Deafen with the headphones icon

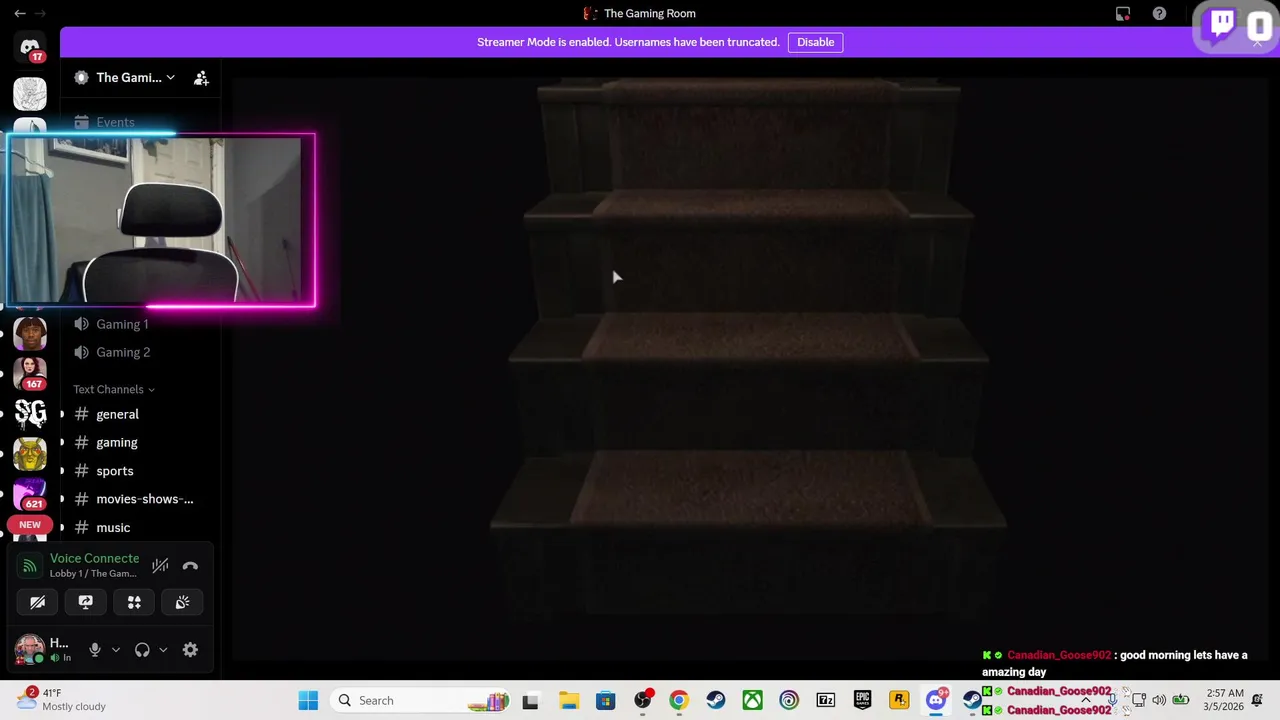pyautogui.click(x=142, y=650)
